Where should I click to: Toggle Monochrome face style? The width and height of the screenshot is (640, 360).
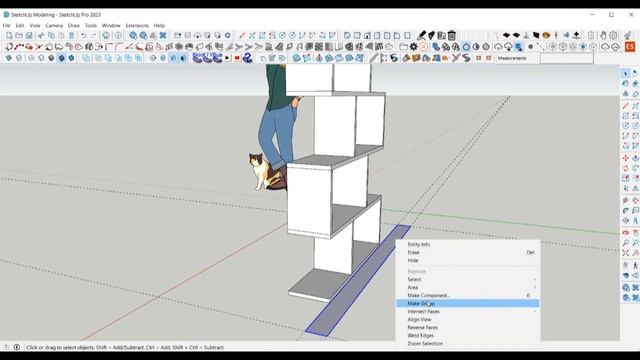[71, 58]
